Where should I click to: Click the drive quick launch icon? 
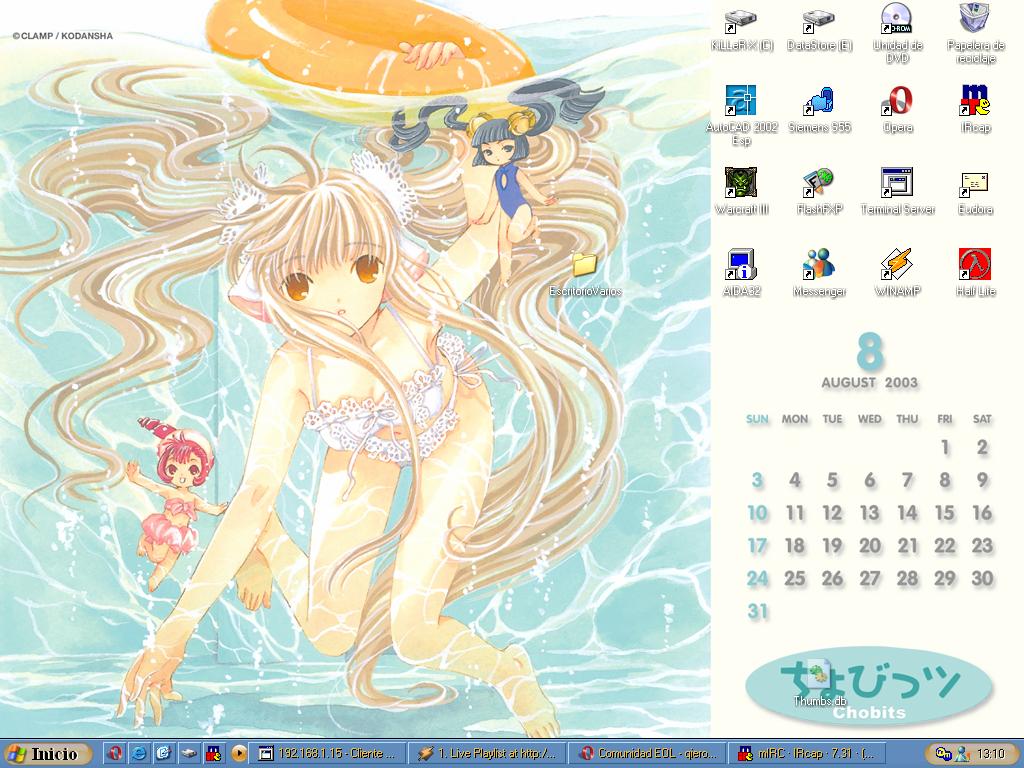click(x=188, y=754)
